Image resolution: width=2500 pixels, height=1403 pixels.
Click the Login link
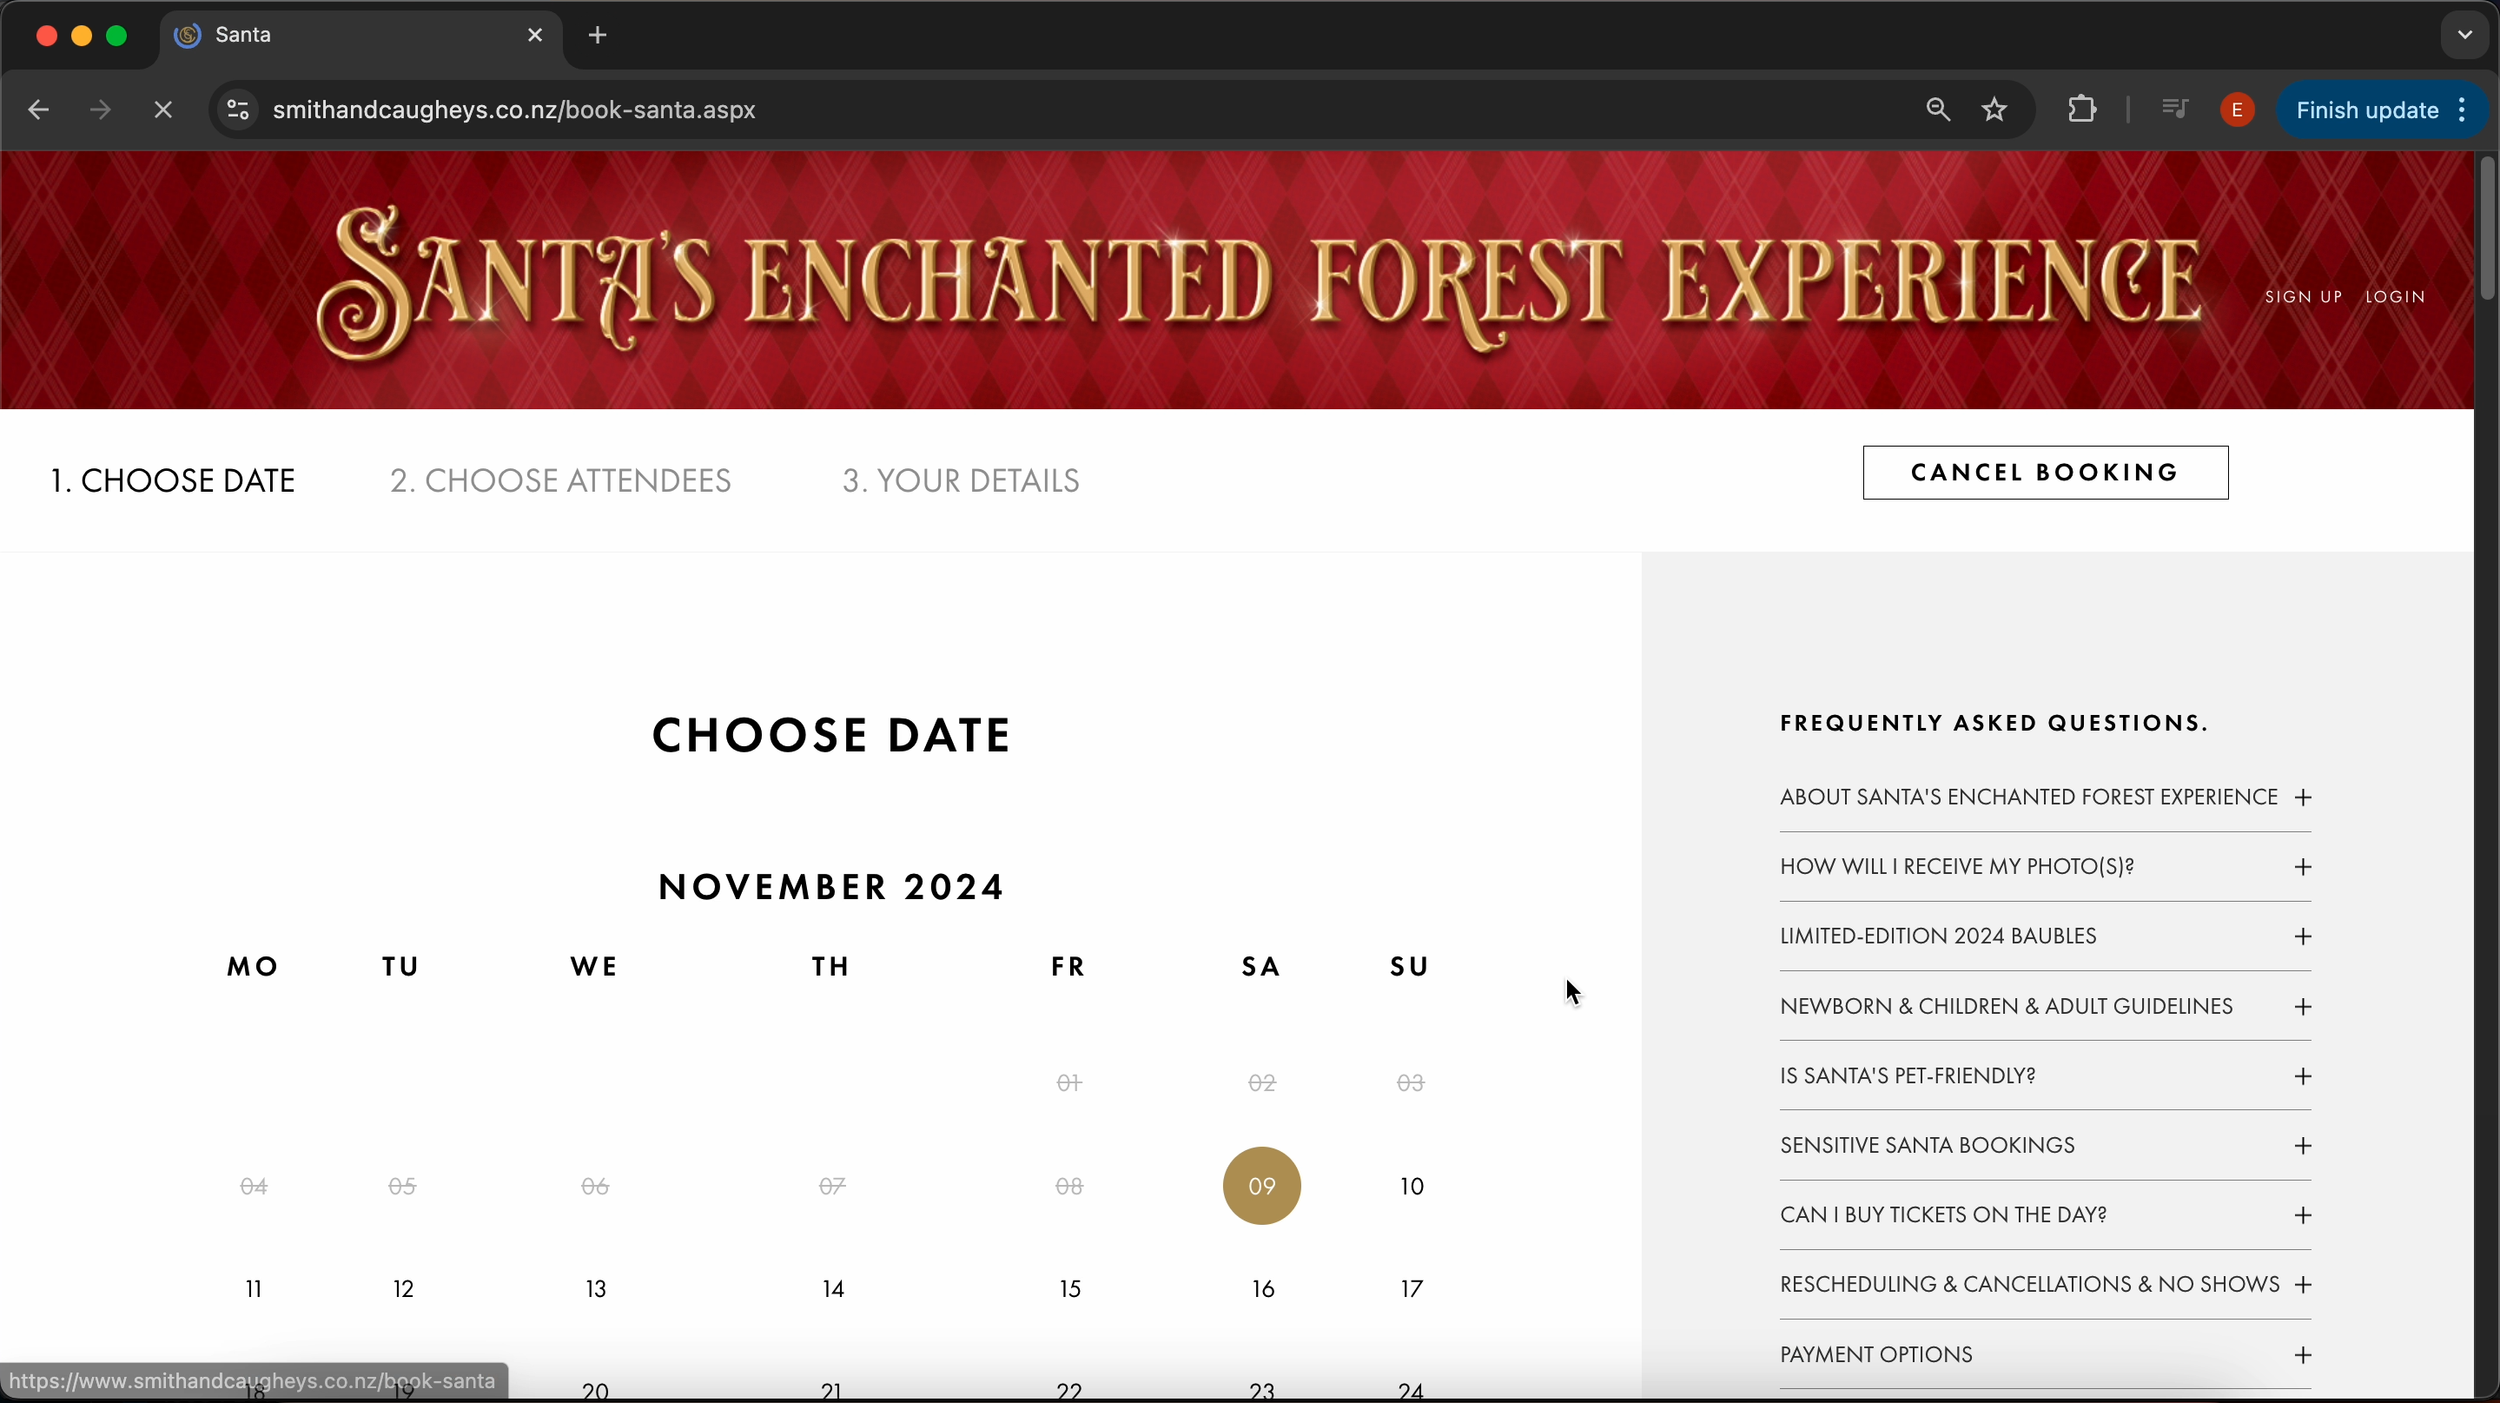tap(2394, 297)
